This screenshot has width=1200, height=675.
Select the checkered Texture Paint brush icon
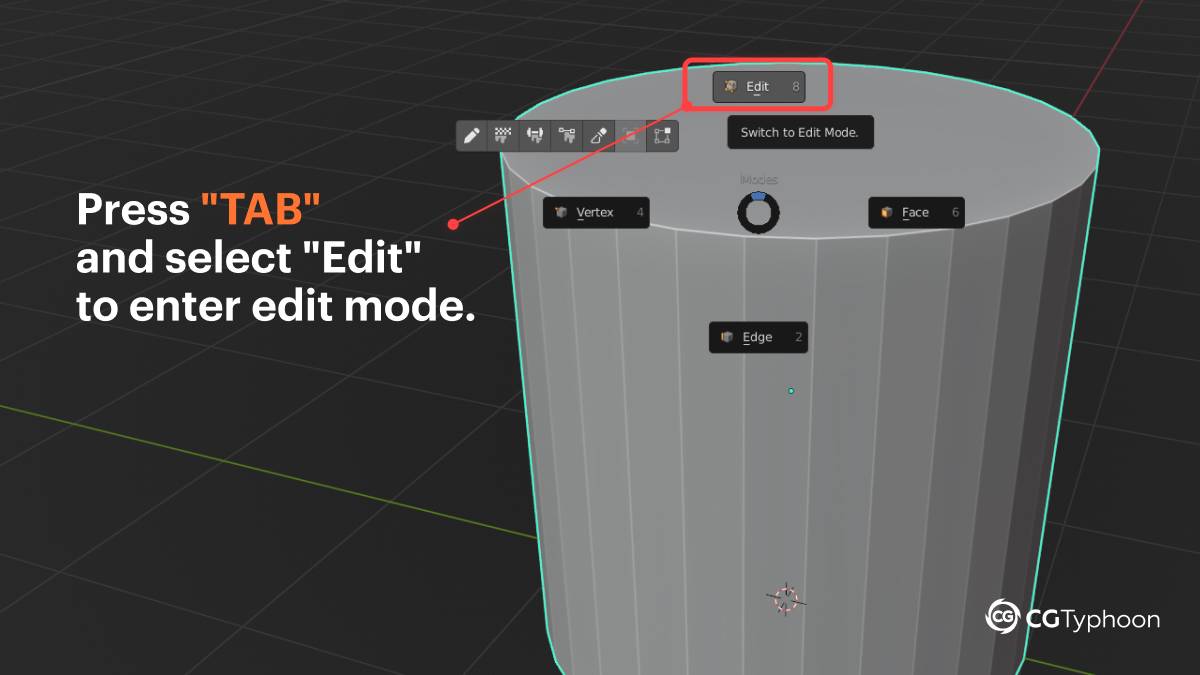tap(504, 136)
